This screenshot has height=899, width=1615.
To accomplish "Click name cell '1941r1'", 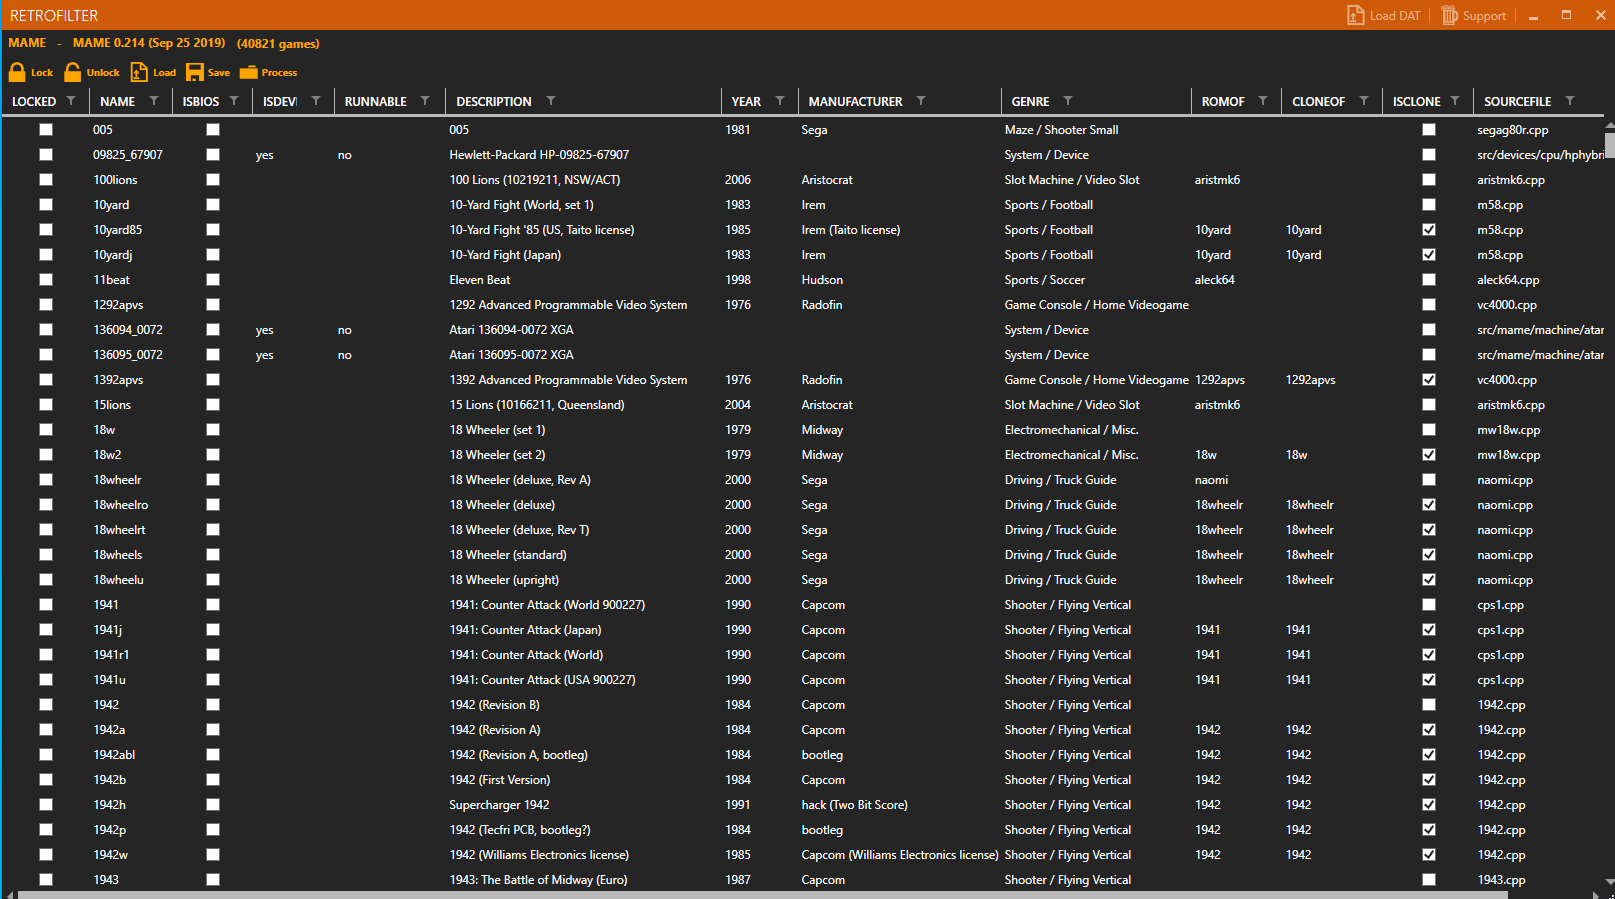I will [x=111, y=655].
